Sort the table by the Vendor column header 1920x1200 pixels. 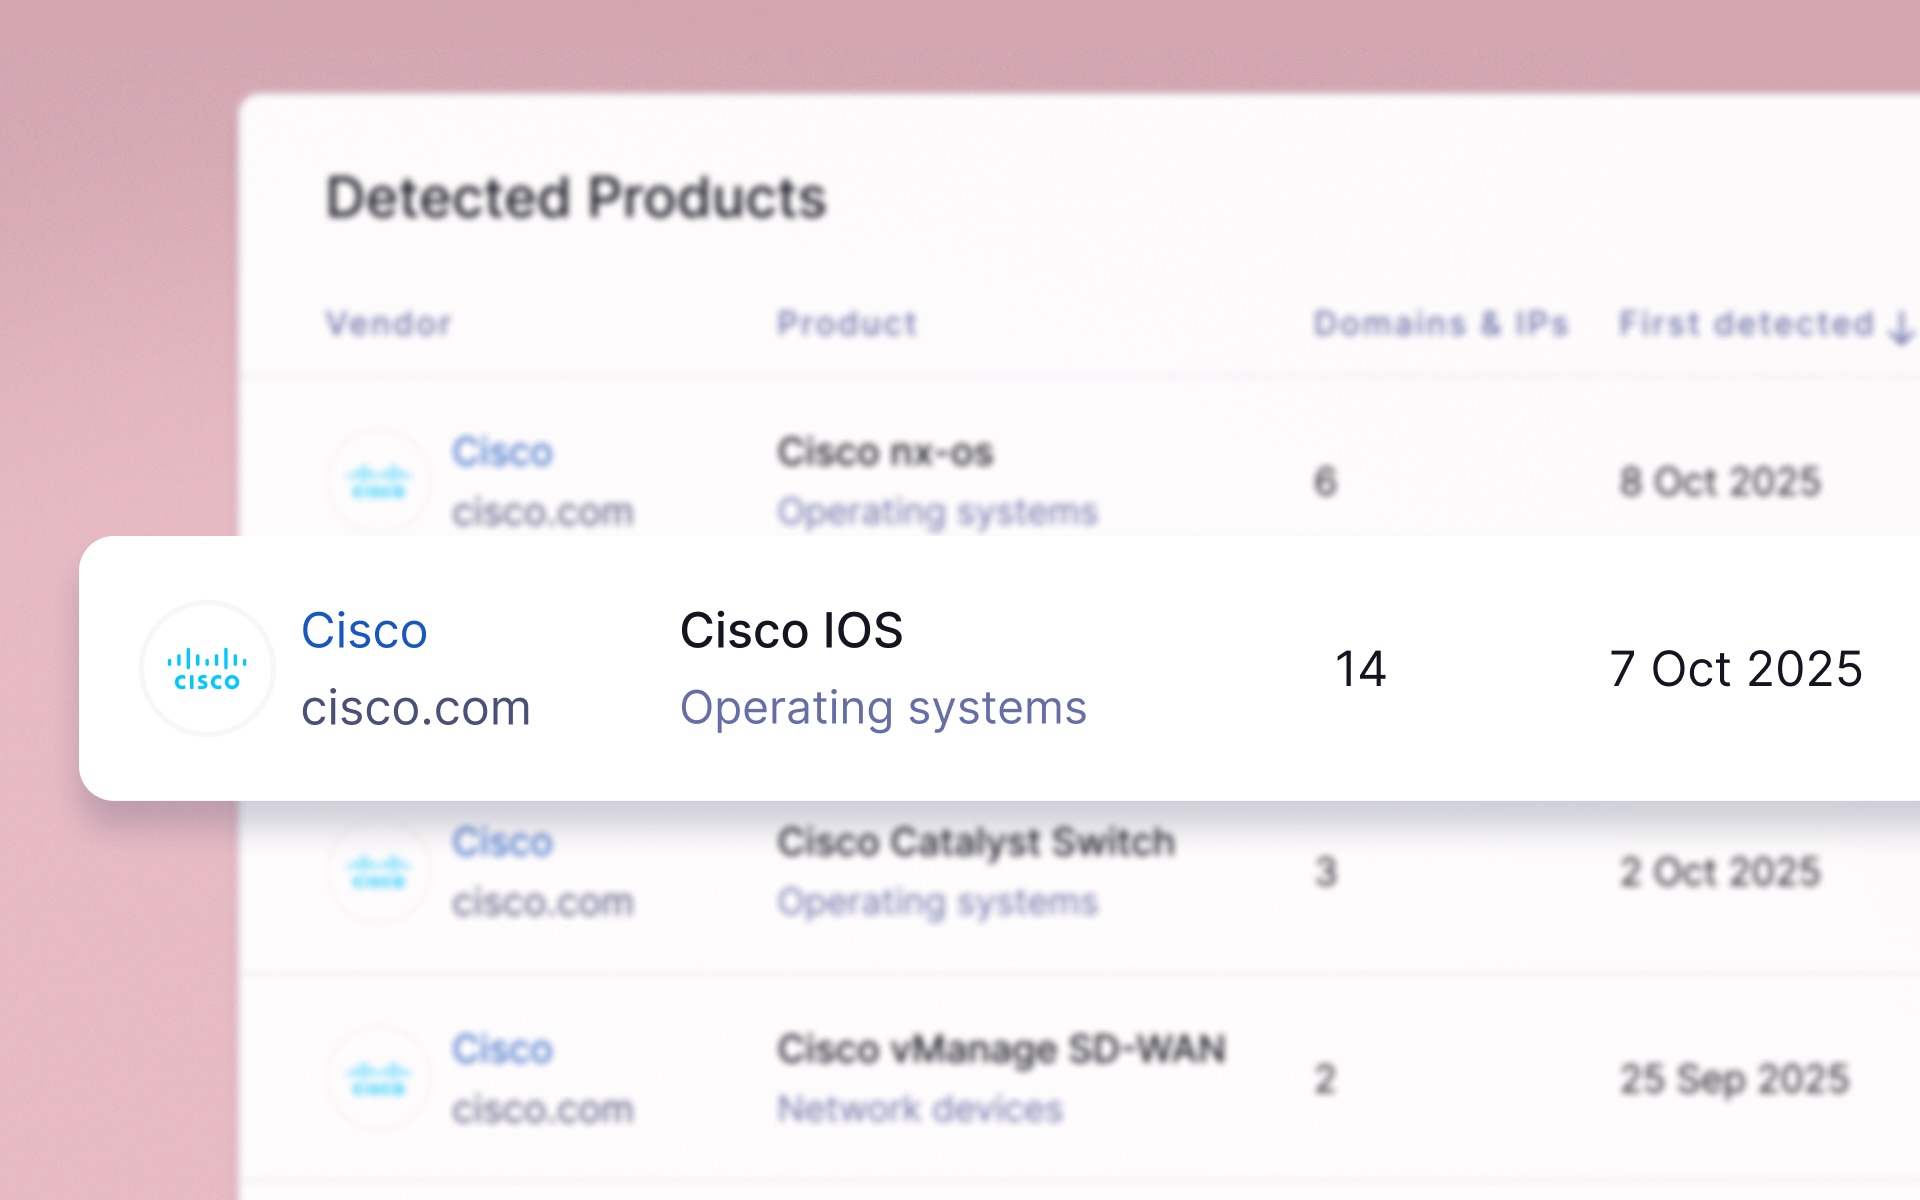click(x=388, y=323)
